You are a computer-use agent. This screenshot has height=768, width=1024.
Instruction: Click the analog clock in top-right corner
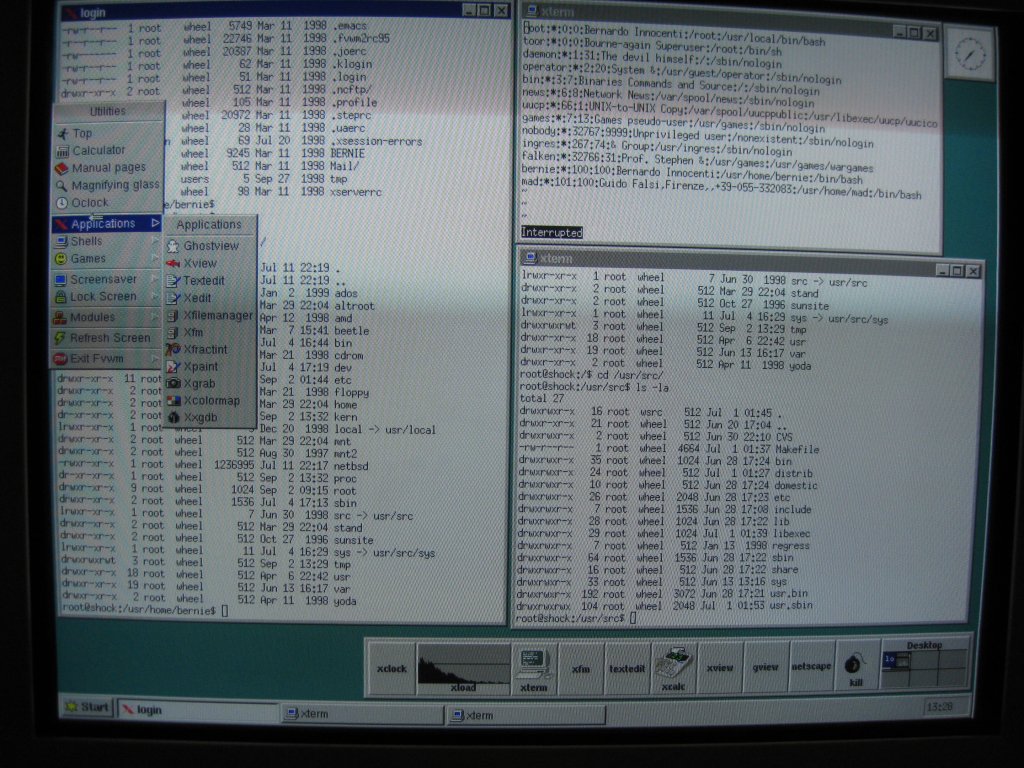coord(970,53)
